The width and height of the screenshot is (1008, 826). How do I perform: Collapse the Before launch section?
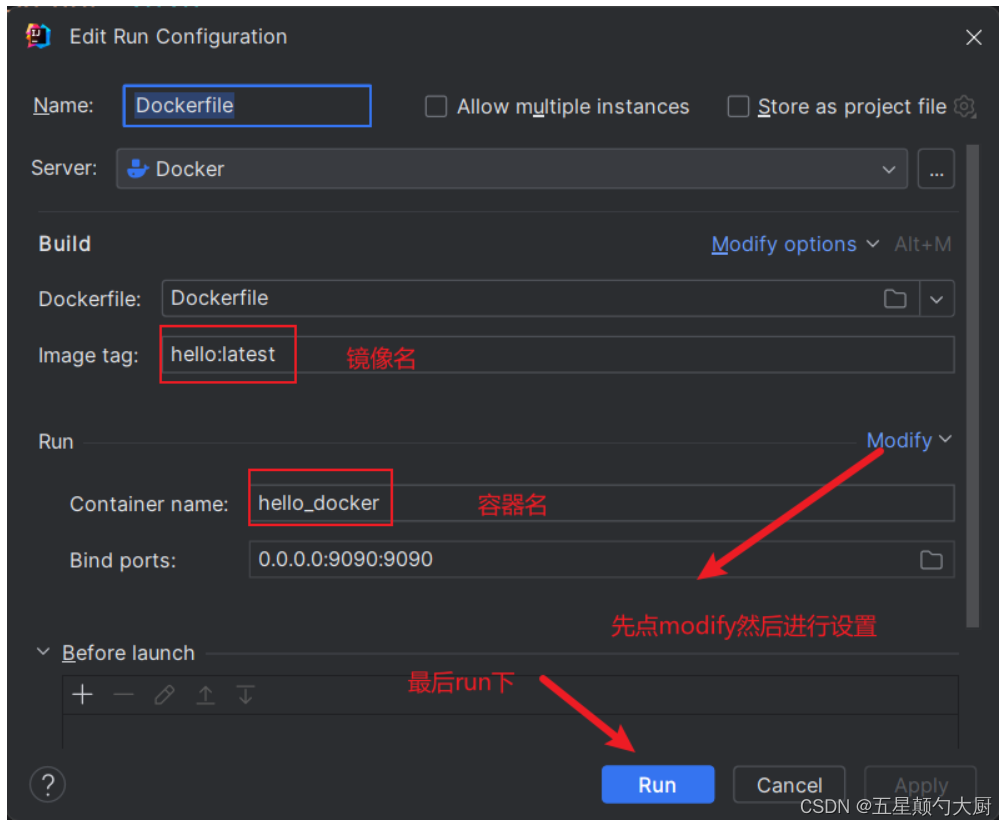42,652
